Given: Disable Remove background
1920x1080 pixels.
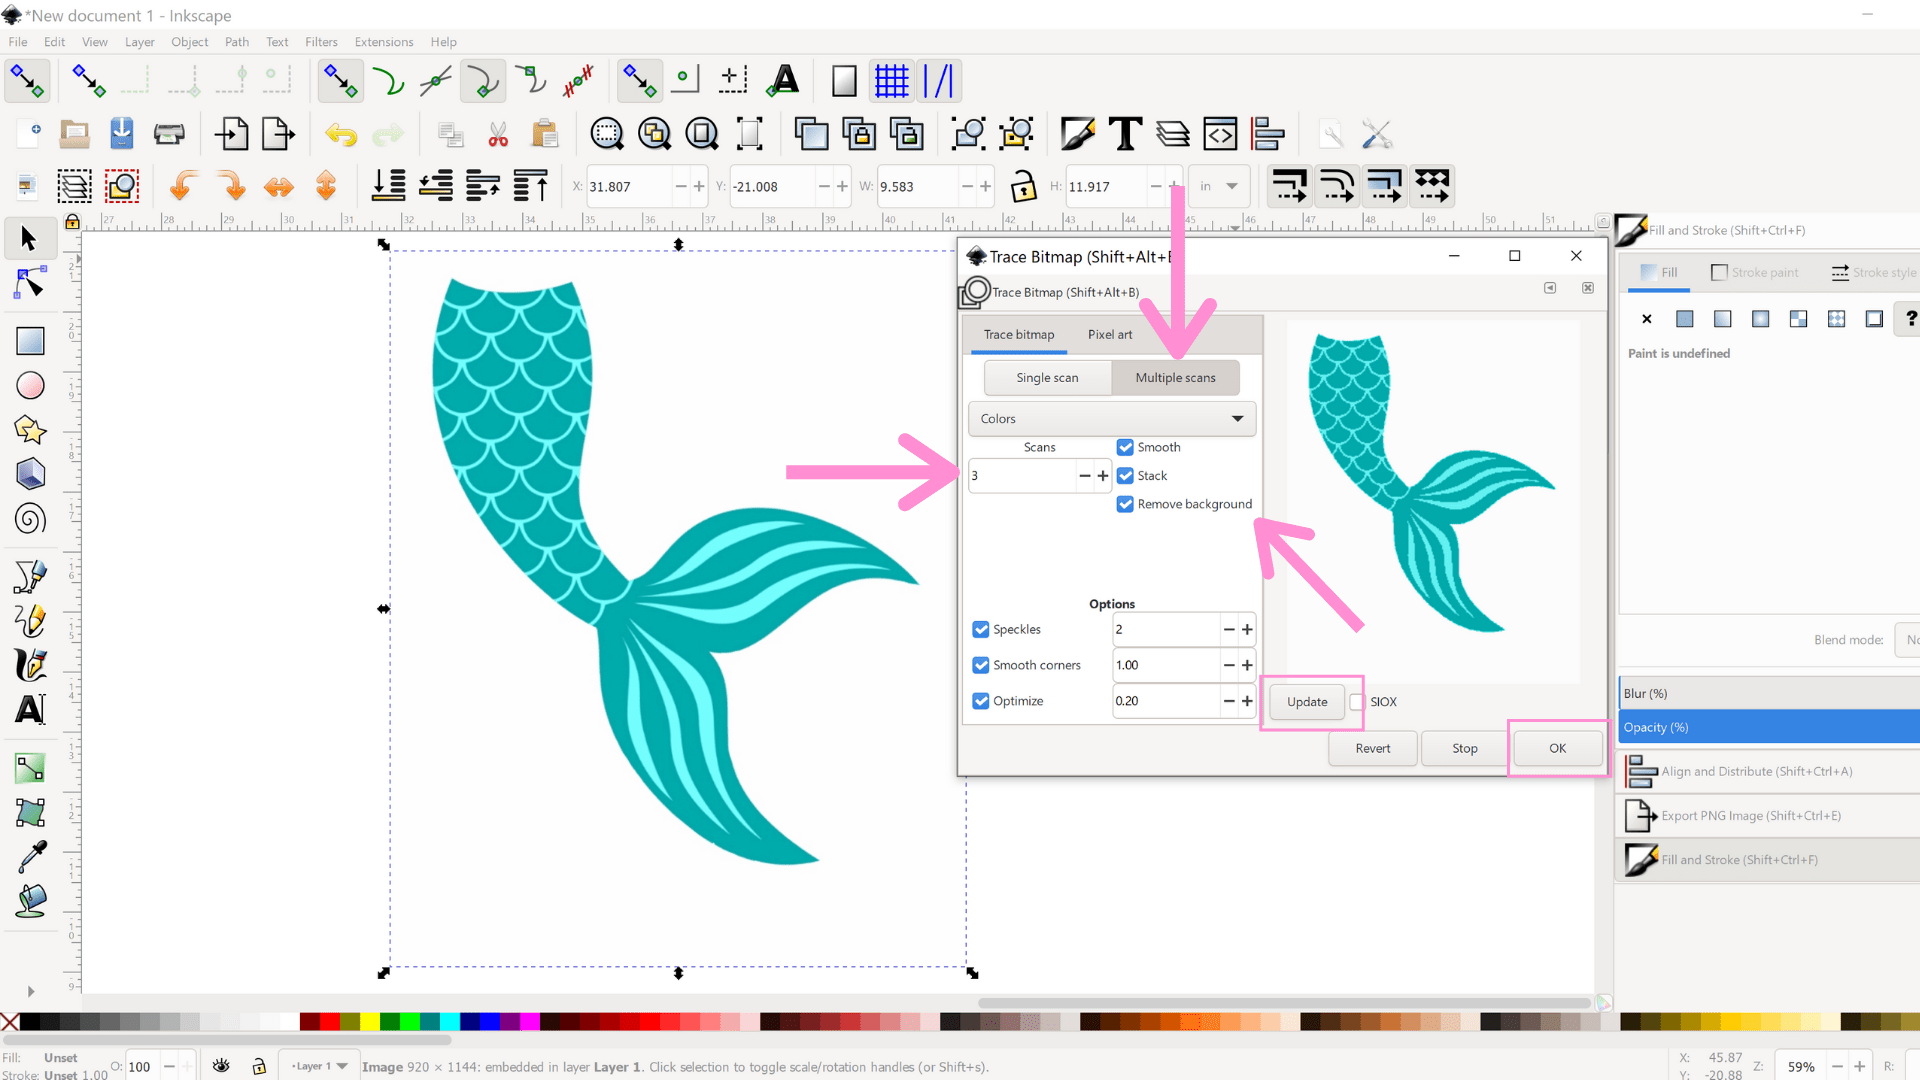Looking at the screenshot, I should coord(1125,504).
